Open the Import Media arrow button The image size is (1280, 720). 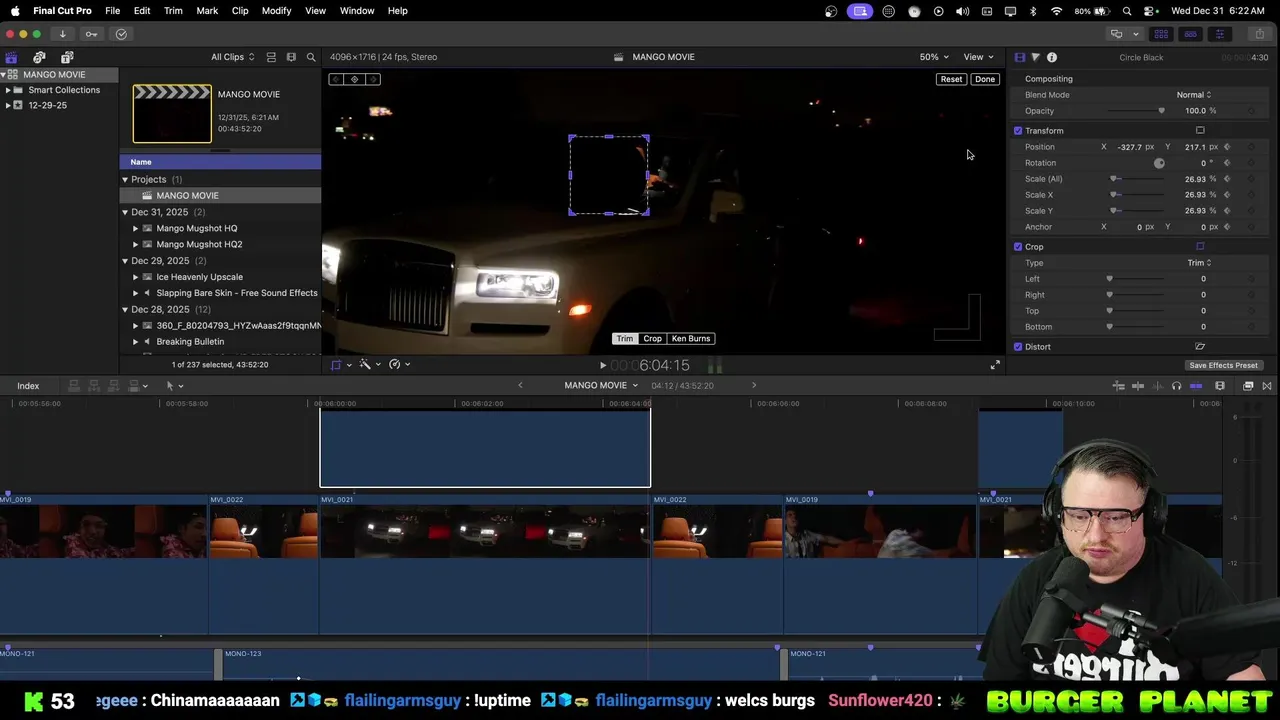tap(62, 34)
